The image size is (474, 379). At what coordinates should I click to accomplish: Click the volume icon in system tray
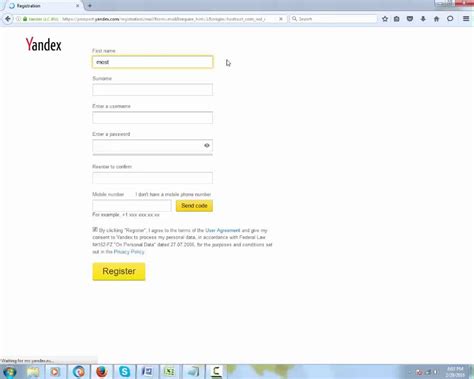click(436, 372)
